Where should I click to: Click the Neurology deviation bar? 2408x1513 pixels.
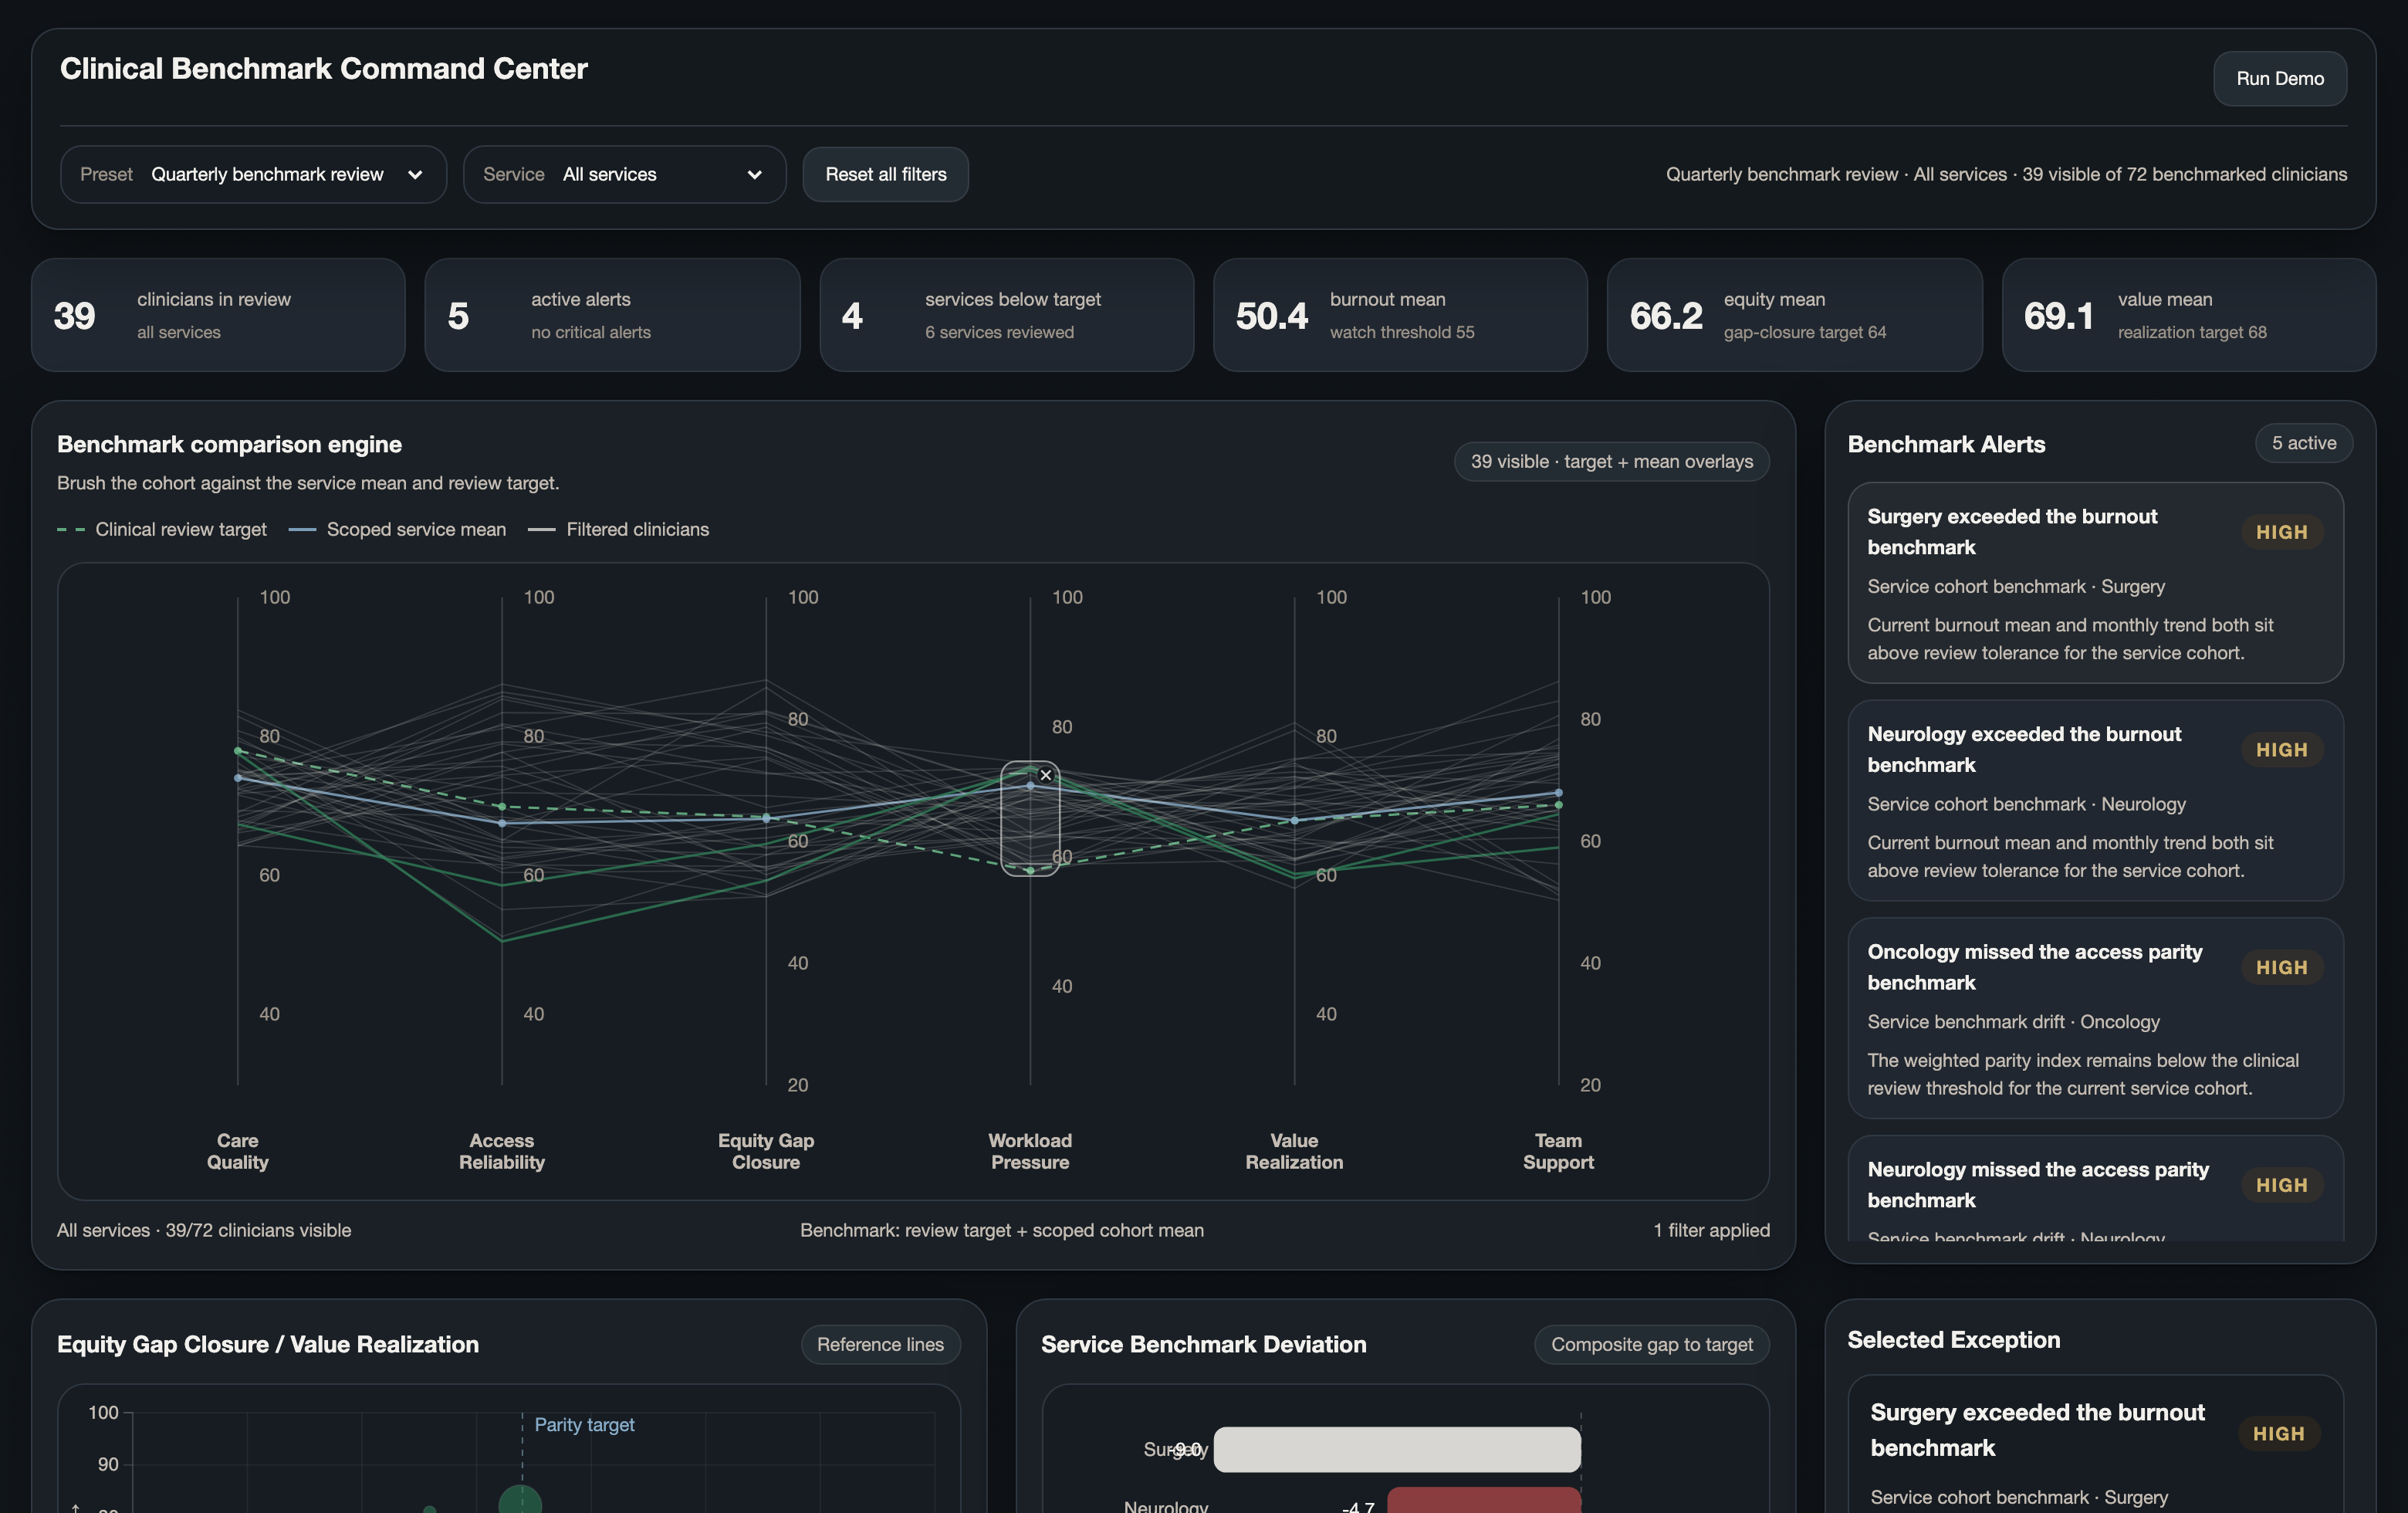point(1484,1501)
